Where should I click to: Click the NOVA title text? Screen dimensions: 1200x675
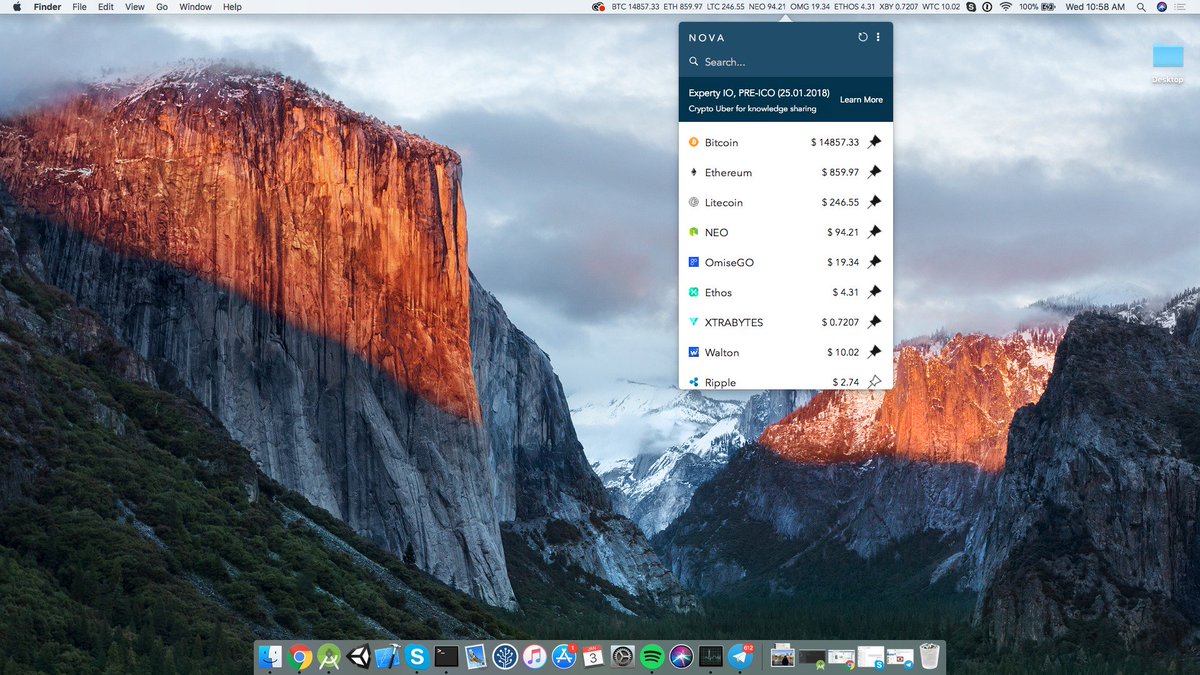coord(707,38)
